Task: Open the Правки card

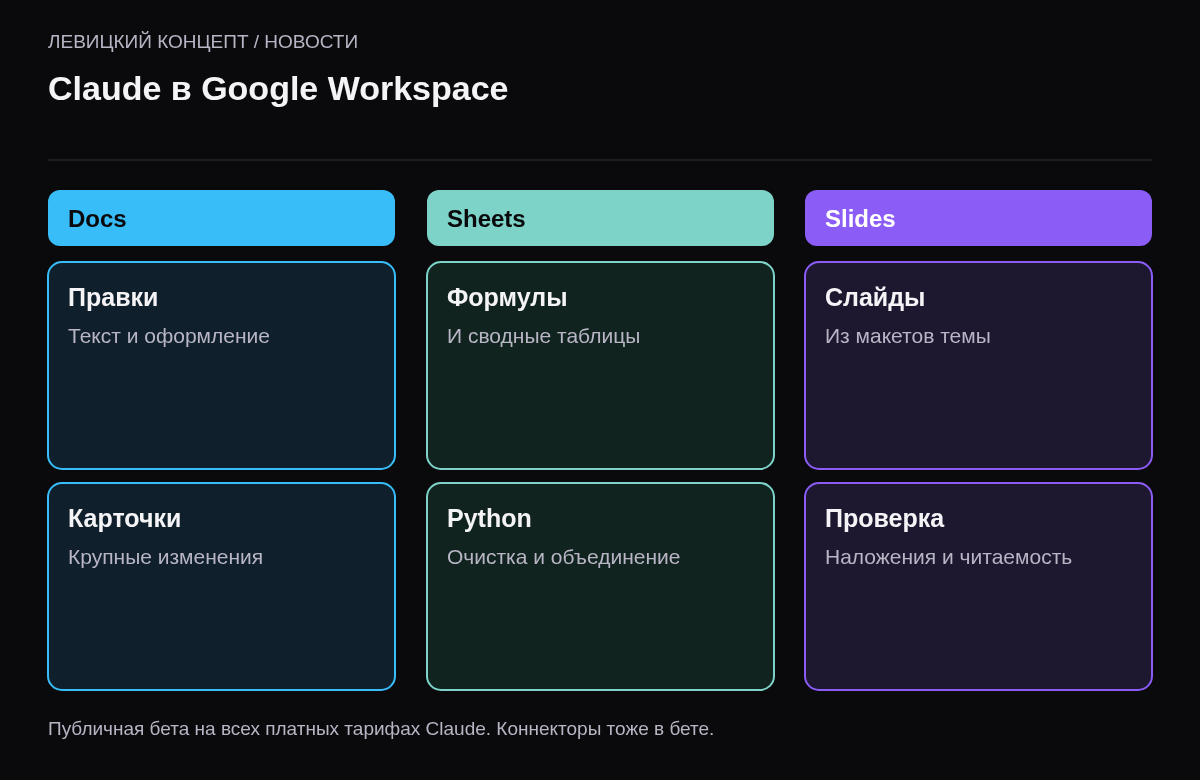Action: (x=221, y=366)
